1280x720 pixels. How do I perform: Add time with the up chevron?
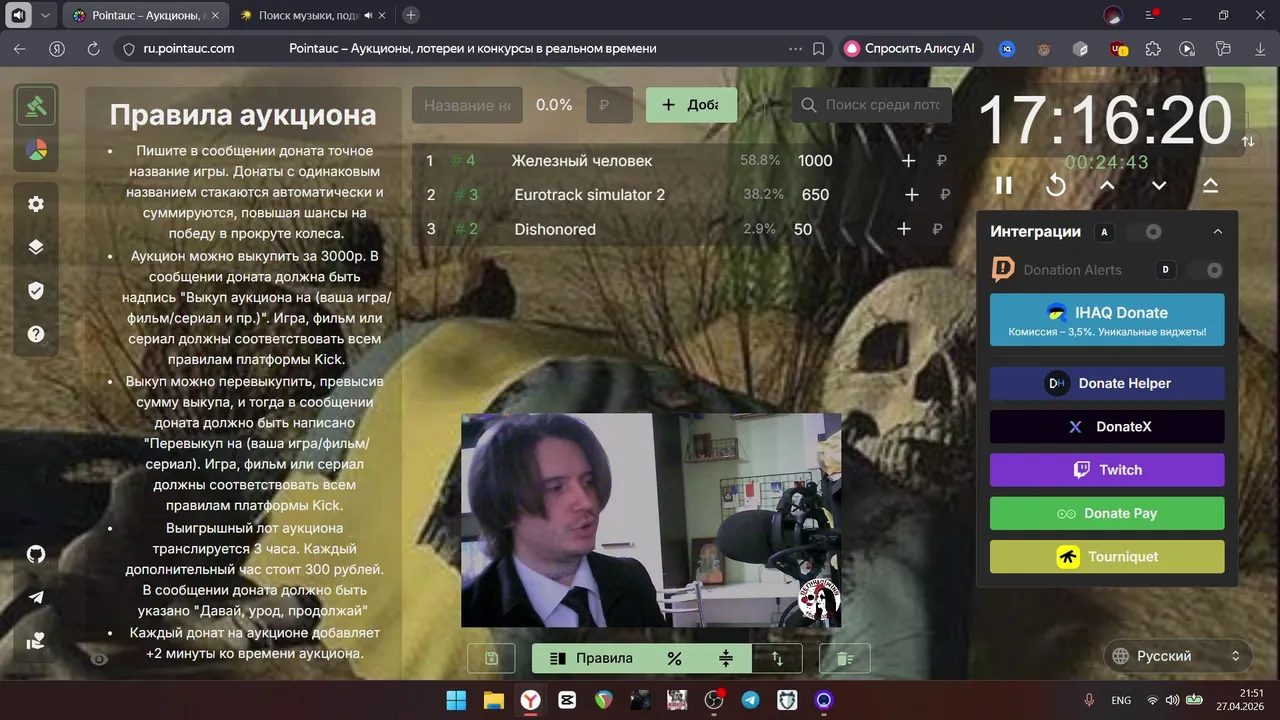click(1107, 185)
